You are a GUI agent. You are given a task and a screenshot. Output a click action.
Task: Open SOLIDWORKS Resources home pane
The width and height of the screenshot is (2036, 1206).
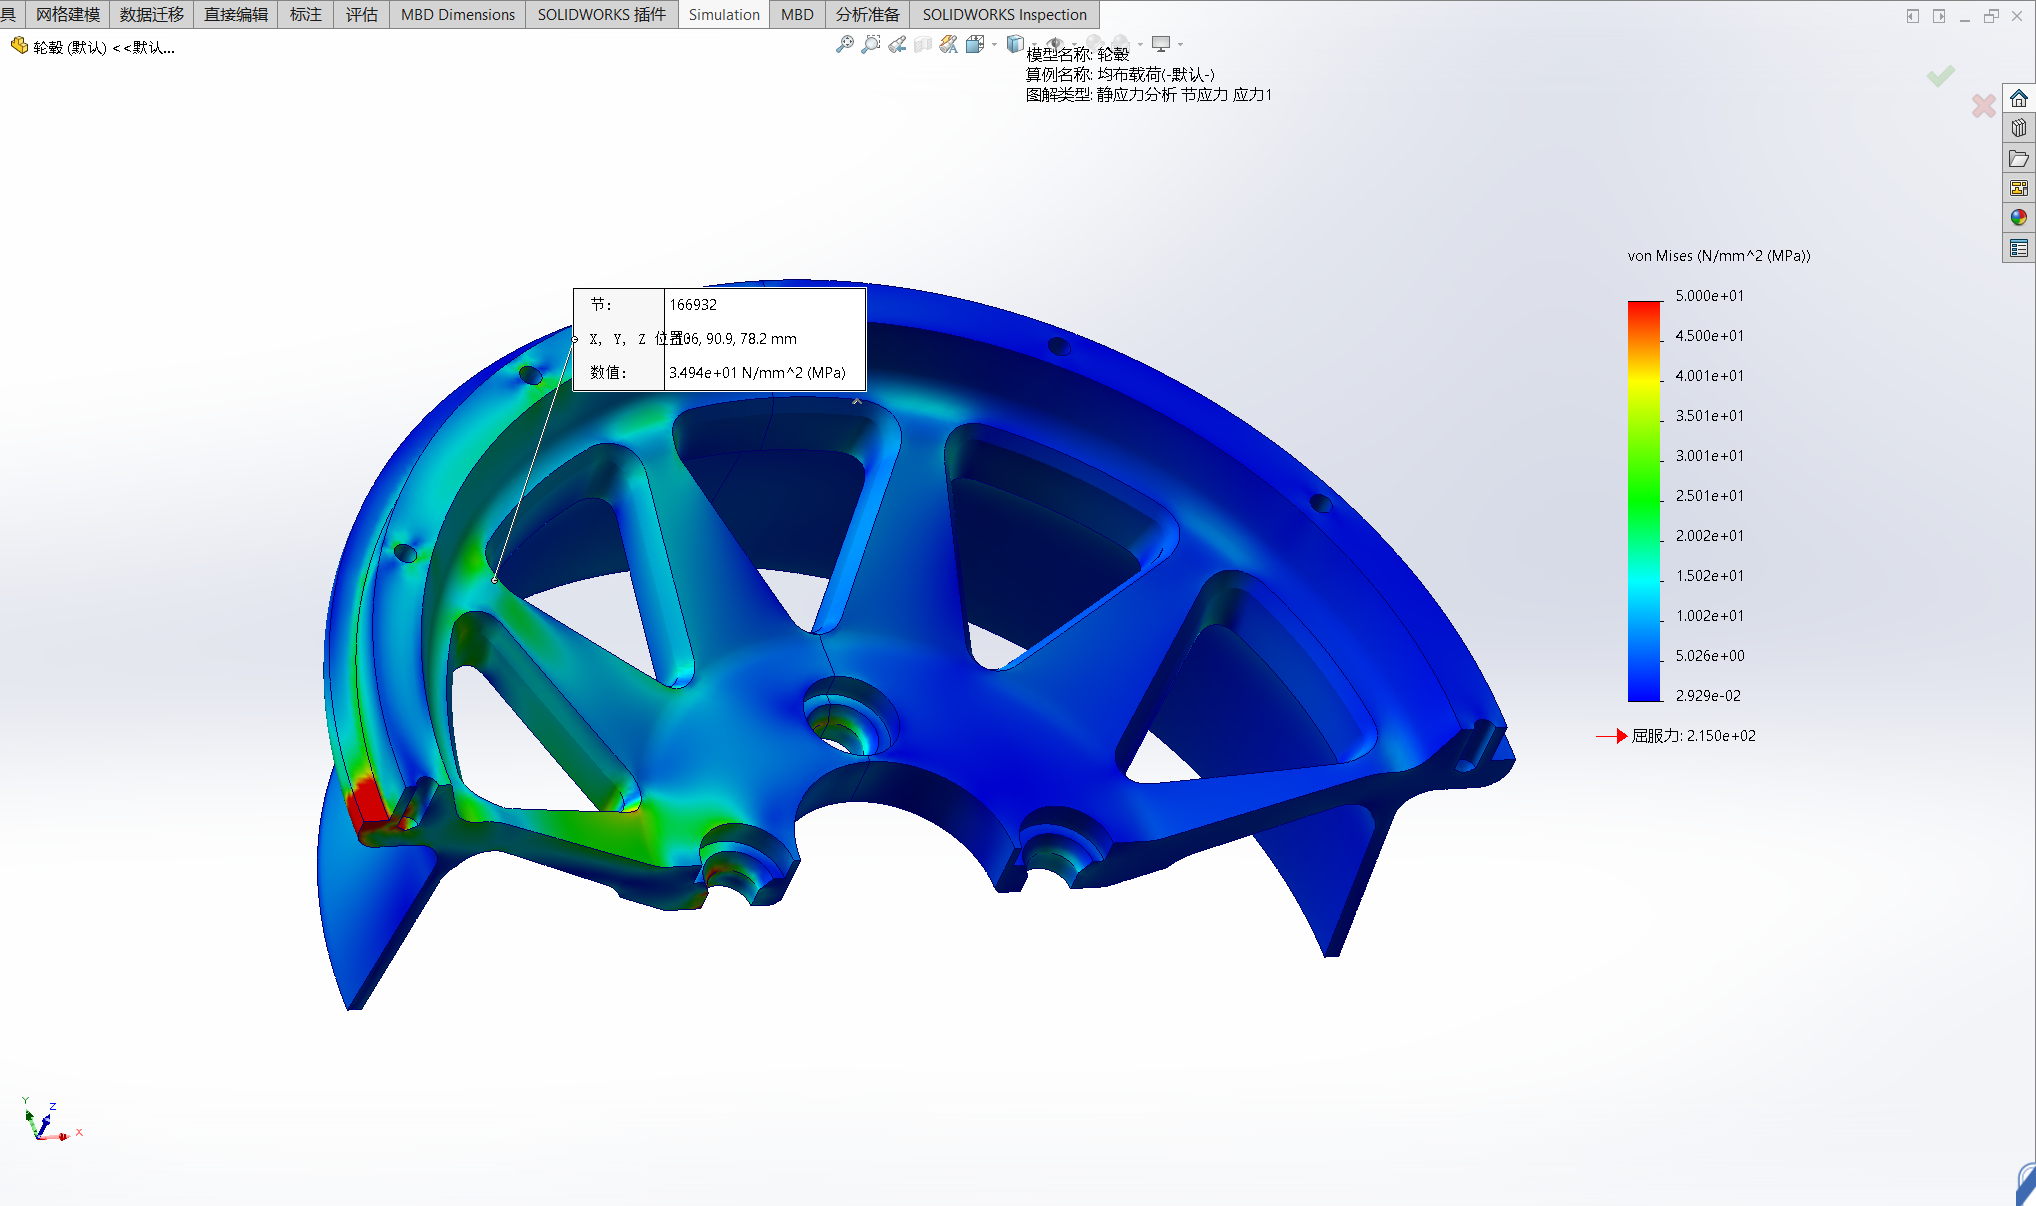pos(2018,99)
